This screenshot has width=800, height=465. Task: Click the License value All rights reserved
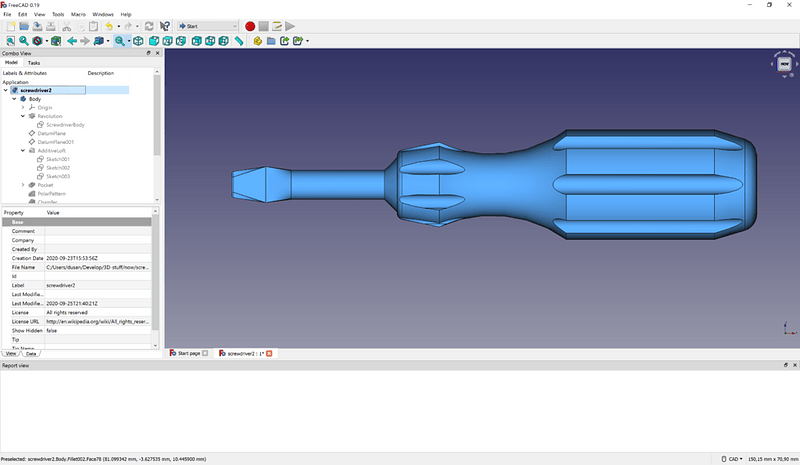[97, 312]
